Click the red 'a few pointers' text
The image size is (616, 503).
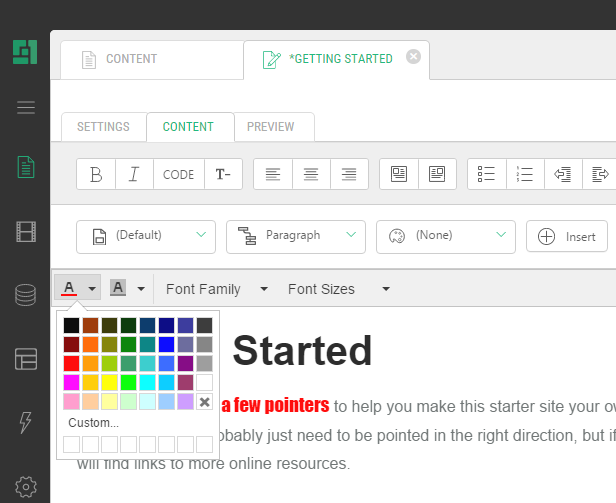[275, 406]
